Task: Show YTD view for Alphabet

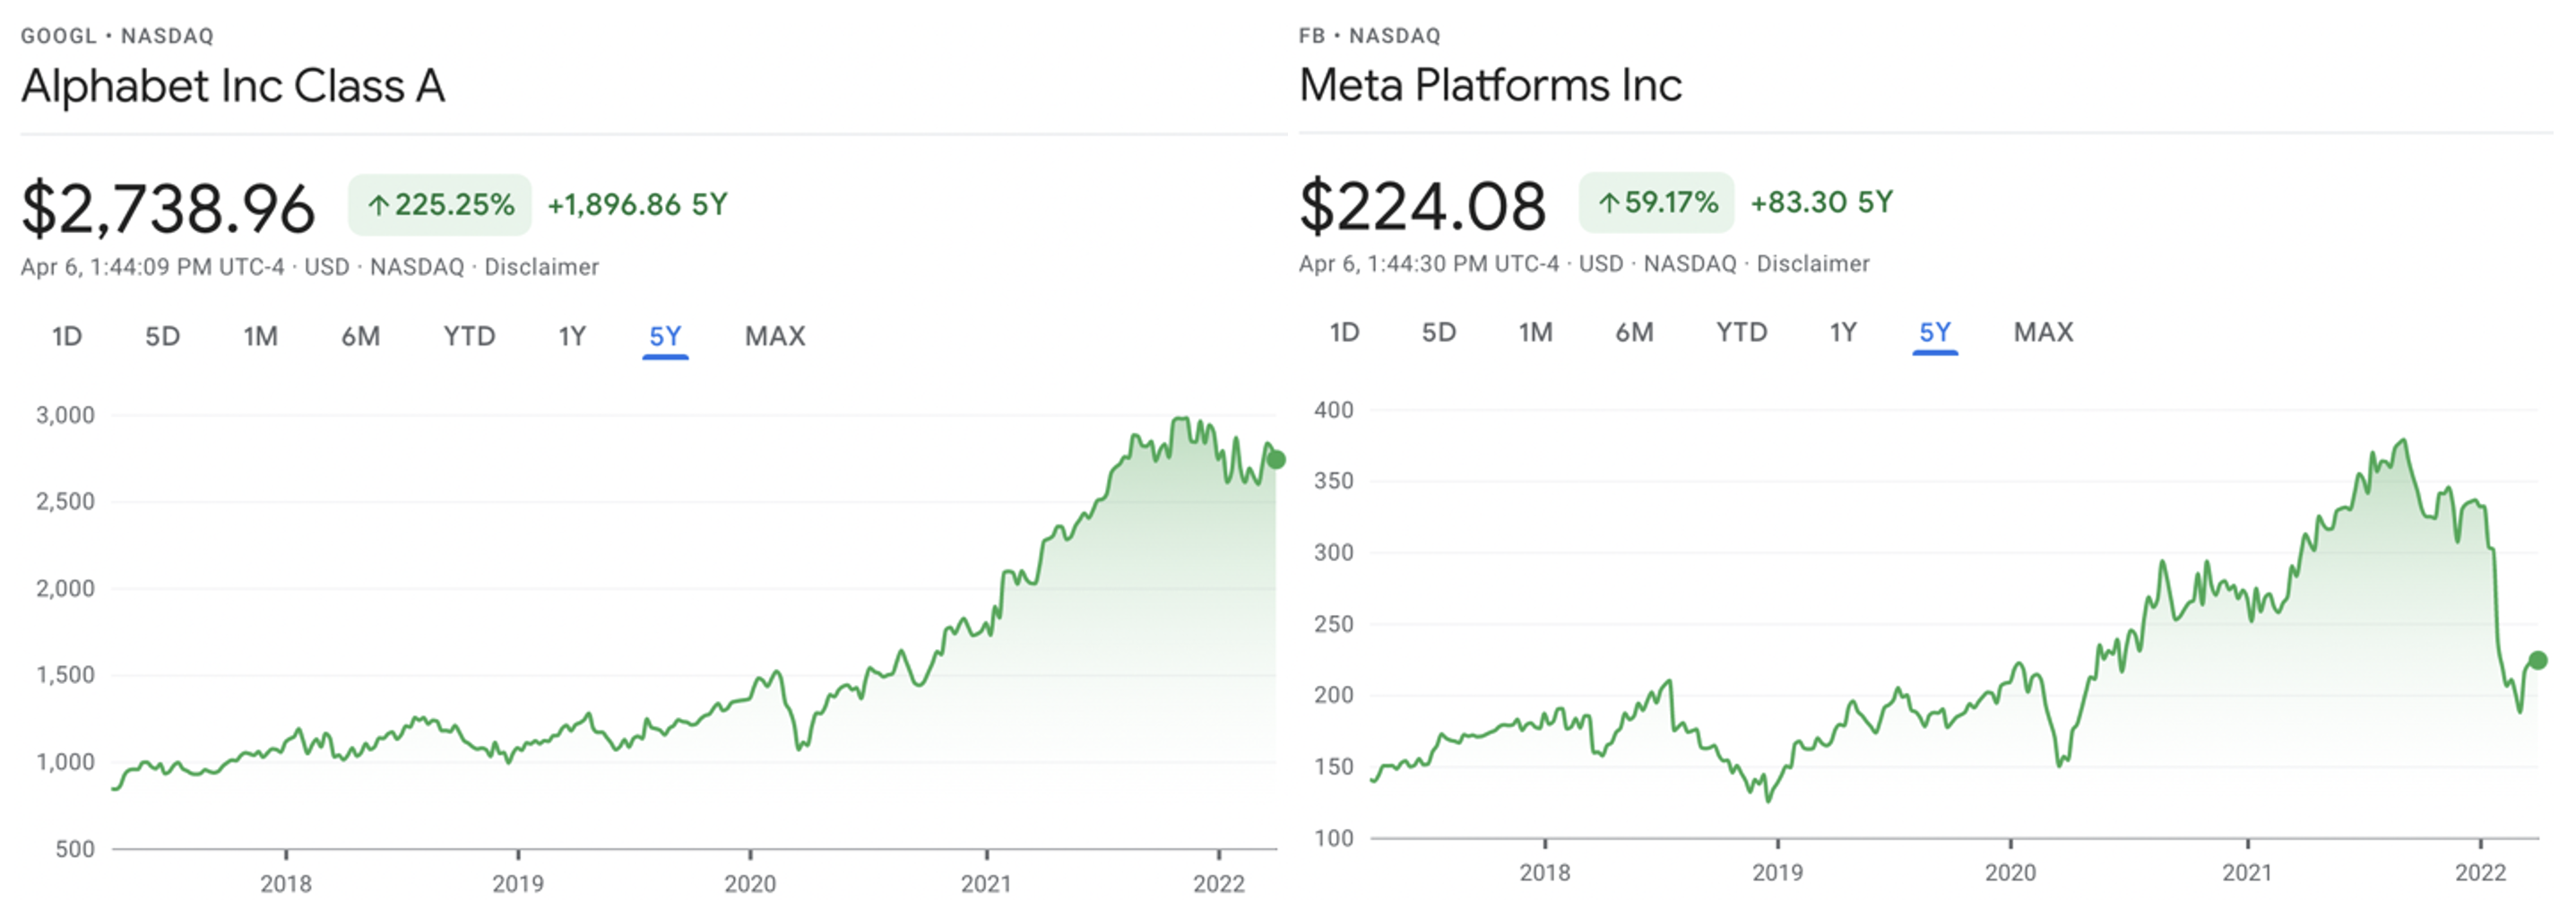Action: (x=469, y=336)
